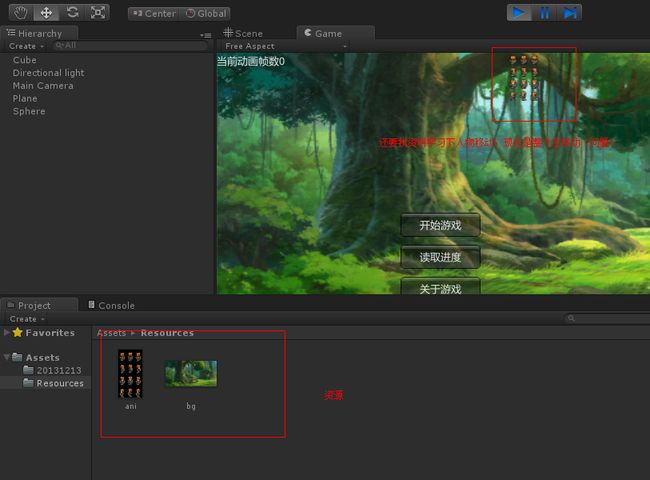
Task: Toggle the Global handle rotation button
Action: [x=206, y=14]
